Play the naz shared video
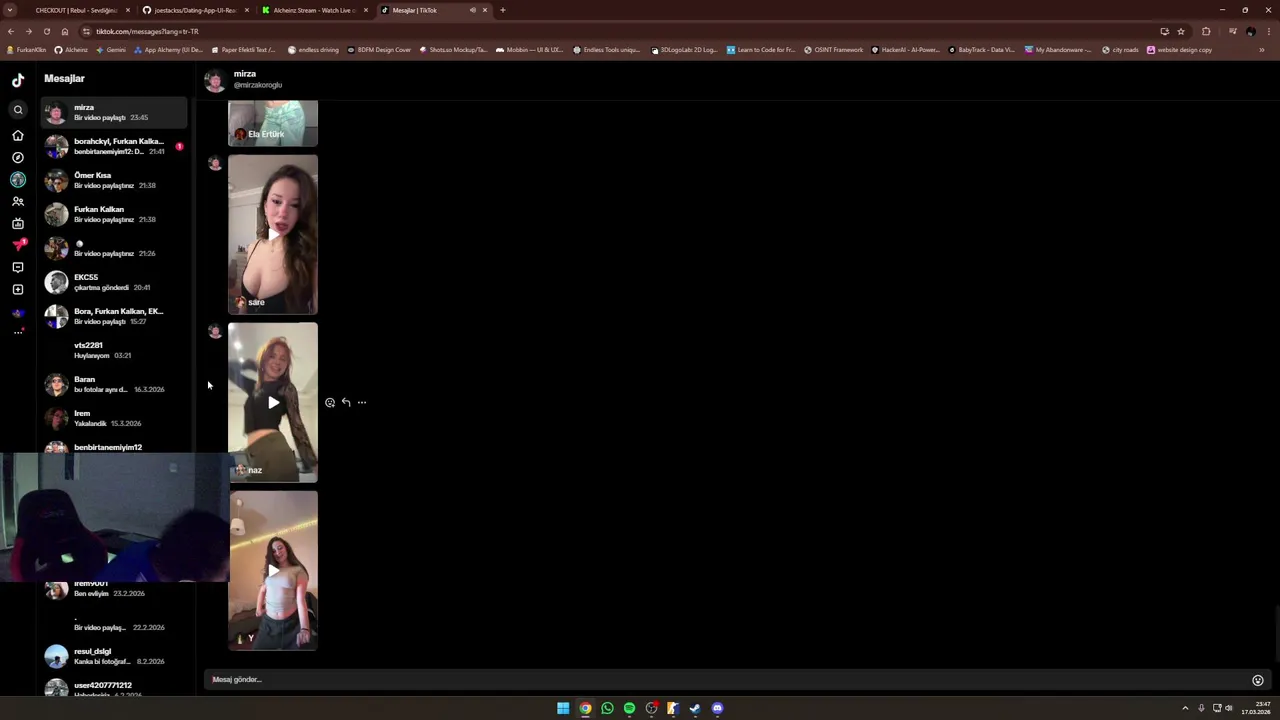The width and height of the screenshot is (1280, 720). (x=273, y=402)
